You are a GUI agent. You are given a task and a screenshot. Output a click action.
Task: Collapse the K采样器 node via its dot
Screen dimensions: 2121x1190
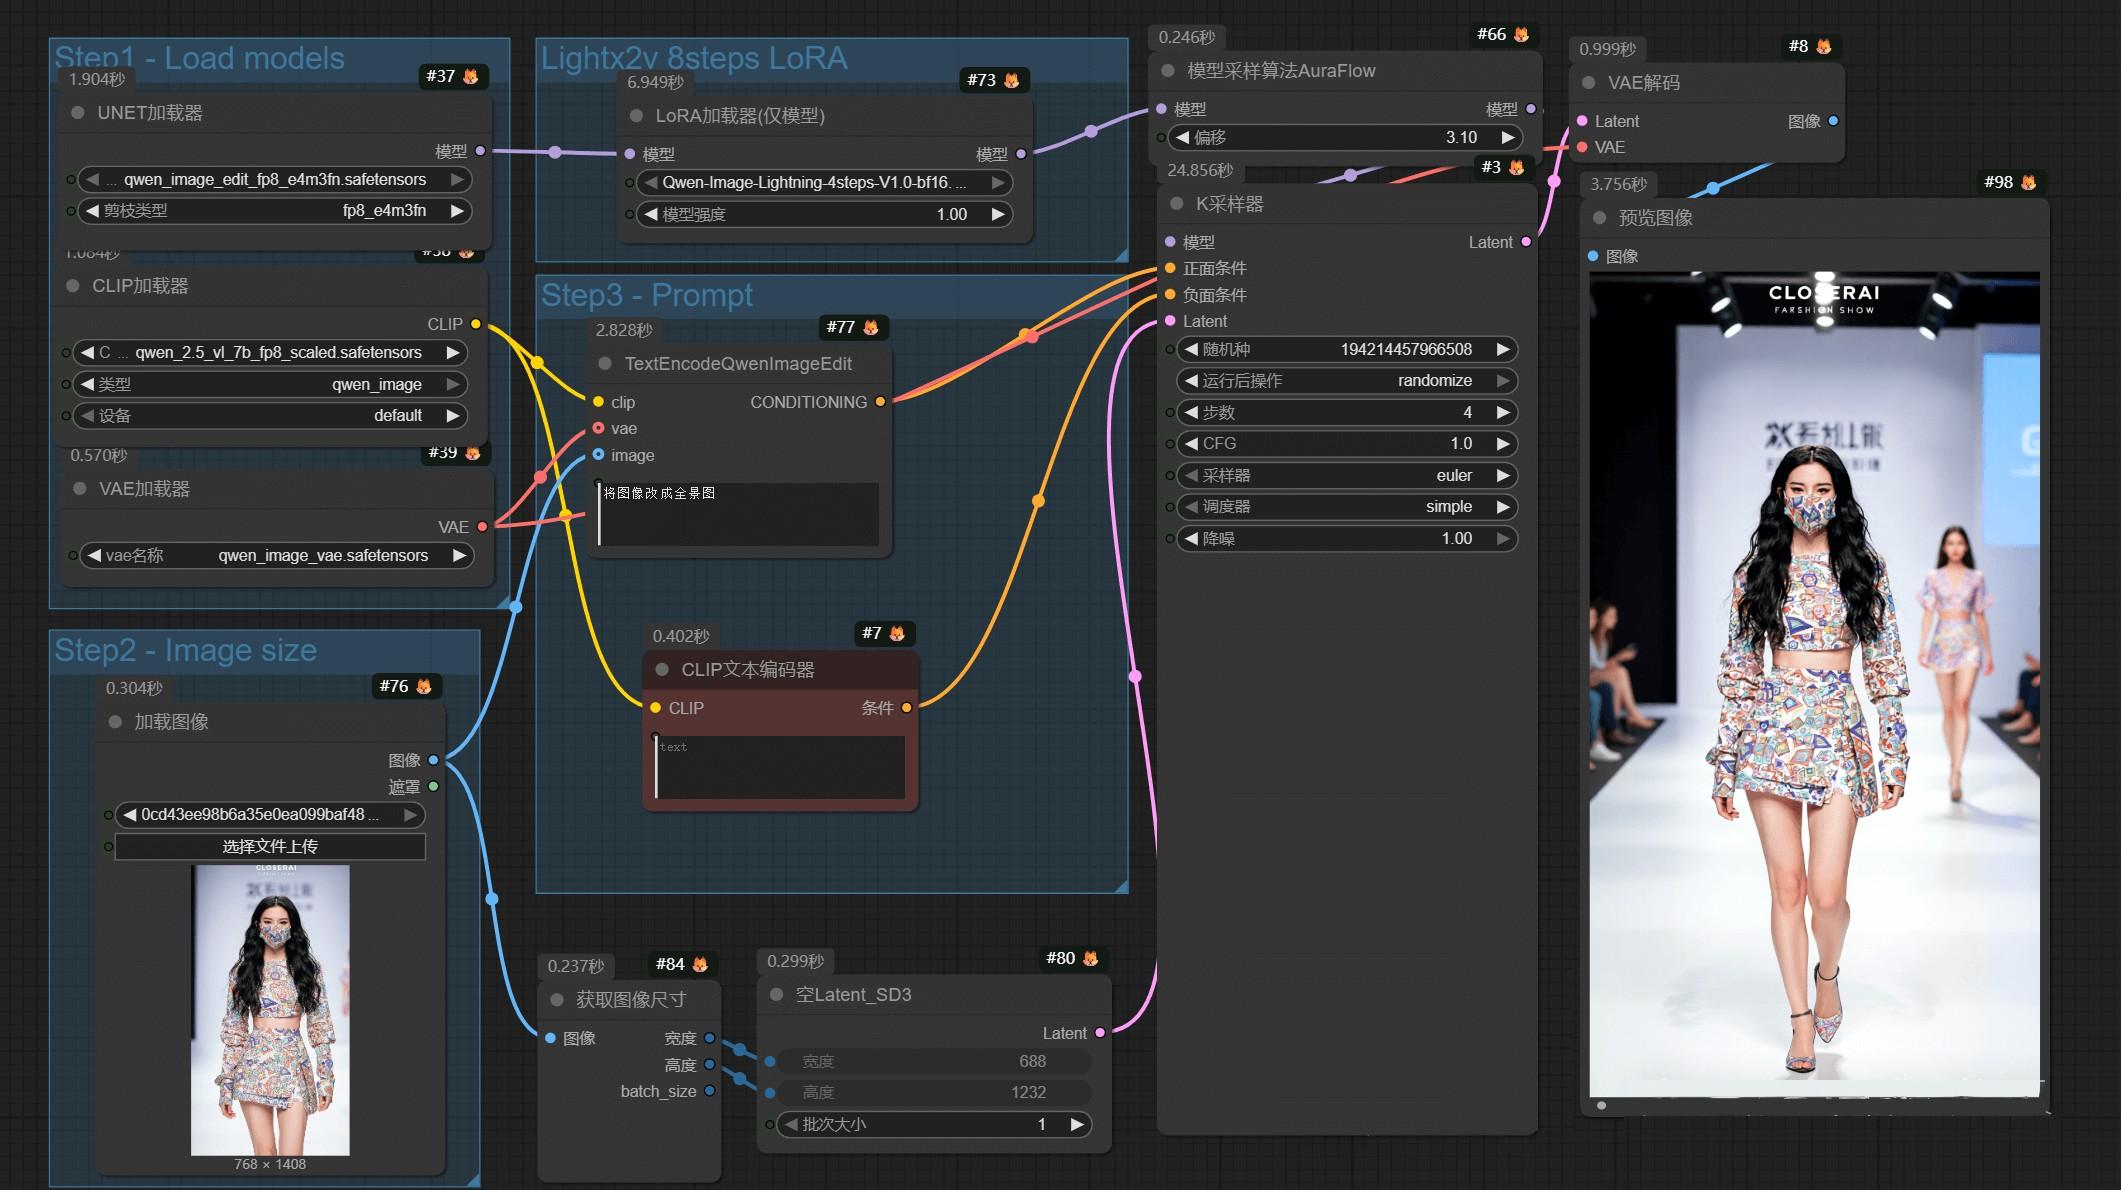[1177, 204]
